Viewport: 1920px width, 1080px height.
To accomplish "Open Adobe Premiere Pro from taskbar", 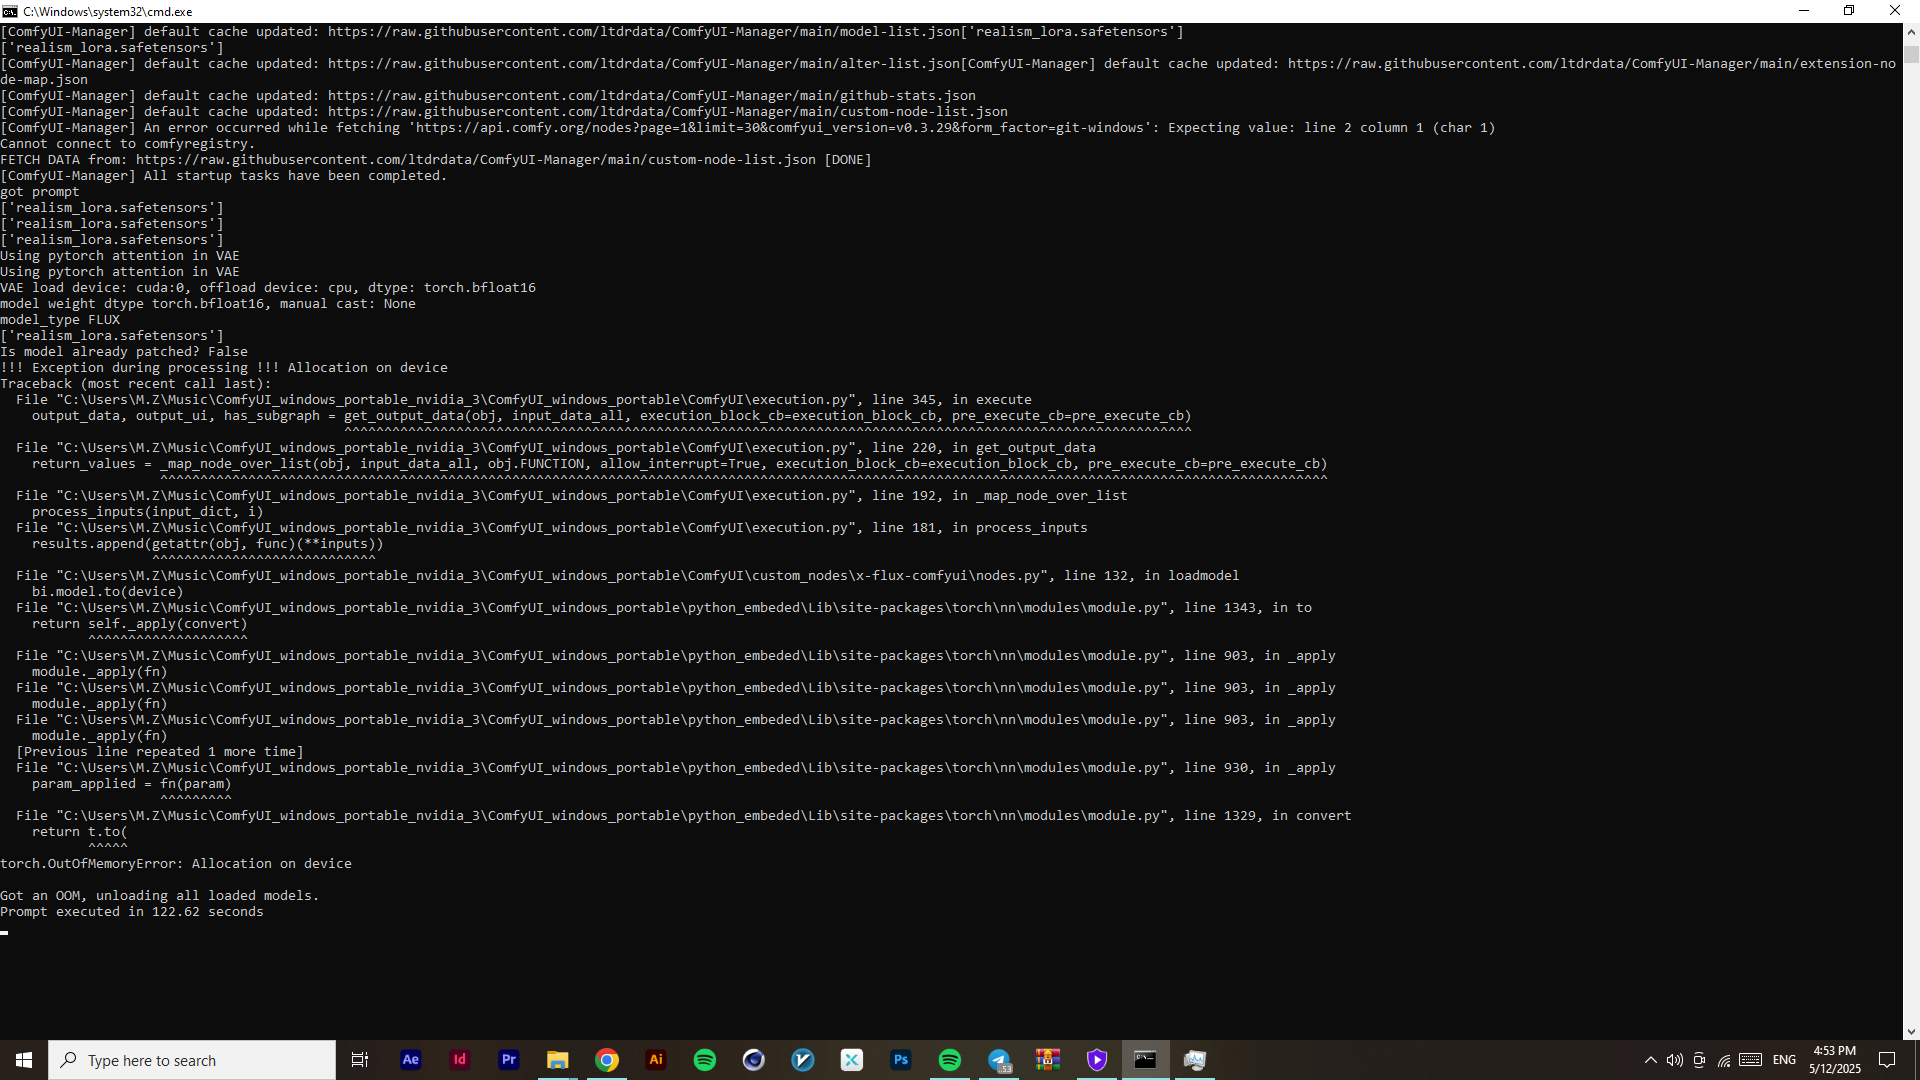I will click(x=509, y=1060).
